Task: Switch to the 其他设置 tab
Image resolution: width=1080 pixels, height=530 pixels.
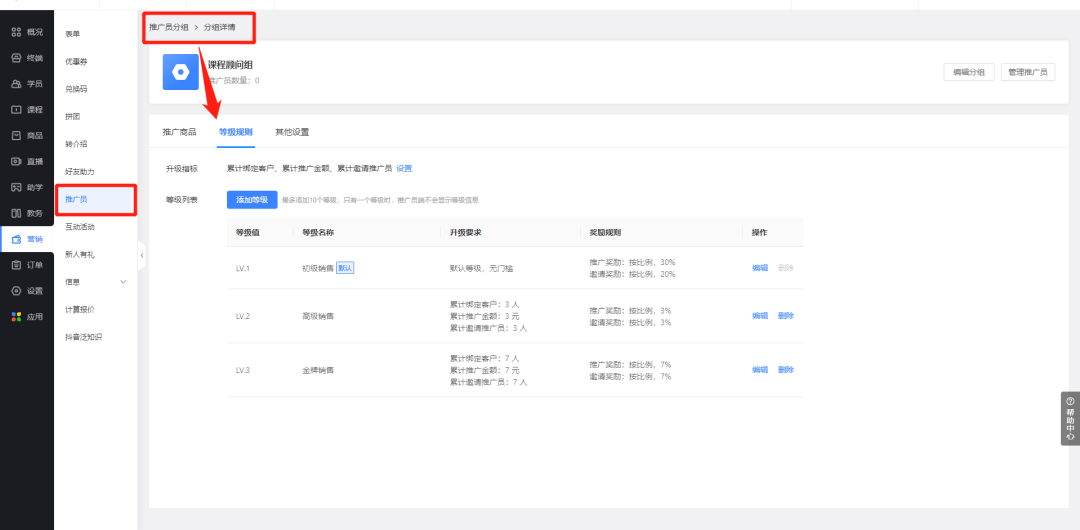Action: (x=292, y=132)
